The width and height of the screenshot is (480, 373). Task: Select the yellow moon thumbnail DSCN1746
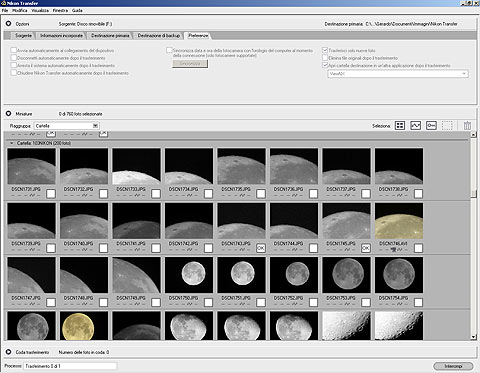(x=399, y=221)
